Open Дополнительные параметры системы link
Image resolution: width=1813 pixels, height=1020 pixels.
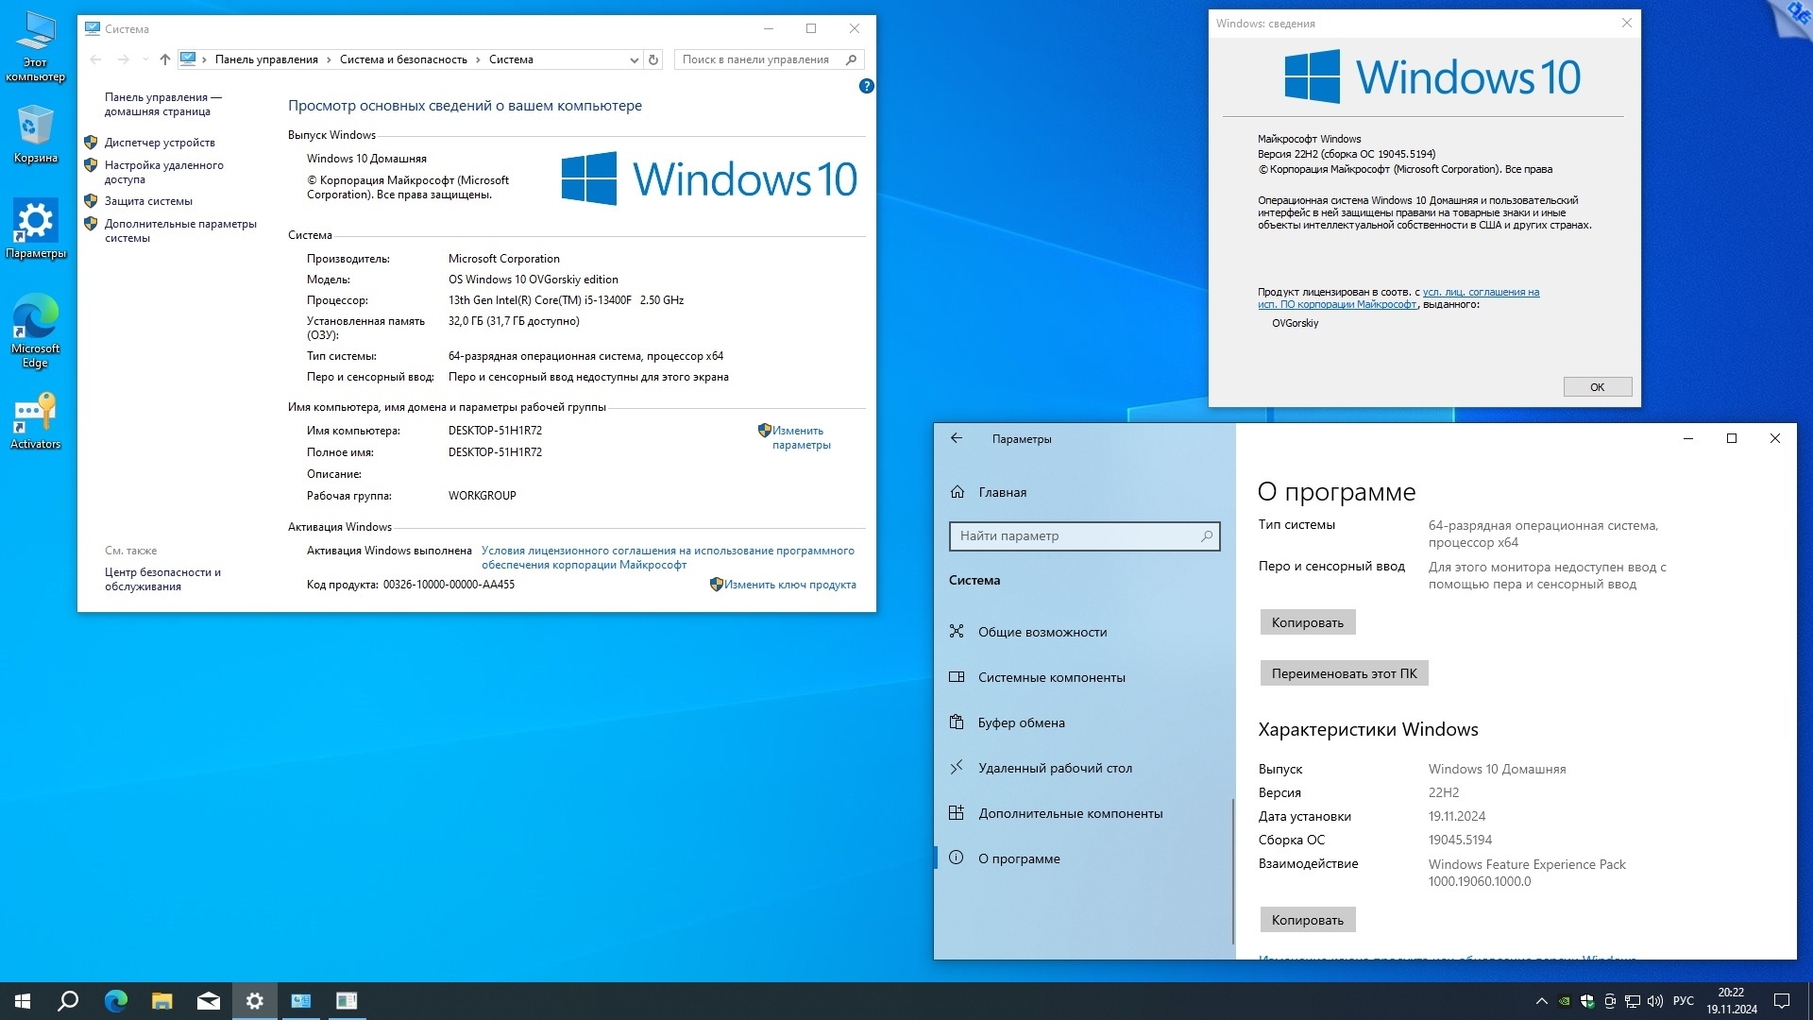(x=180, y=231)
